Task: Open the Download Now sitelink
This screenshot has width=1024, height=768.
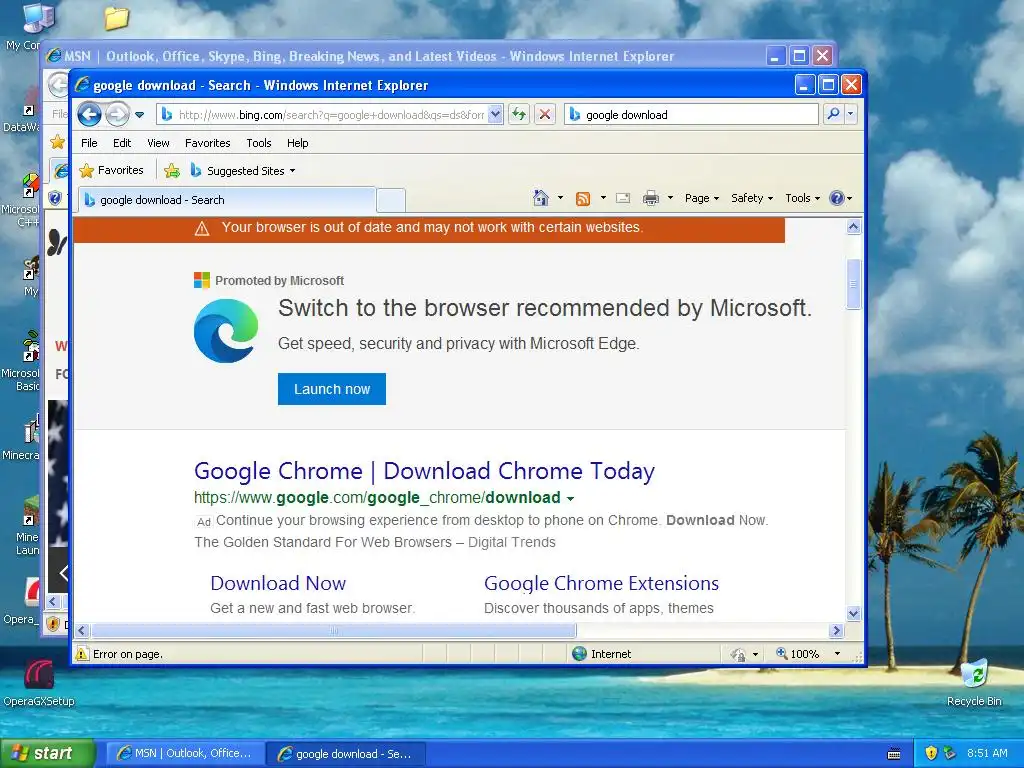Action: 278,583
